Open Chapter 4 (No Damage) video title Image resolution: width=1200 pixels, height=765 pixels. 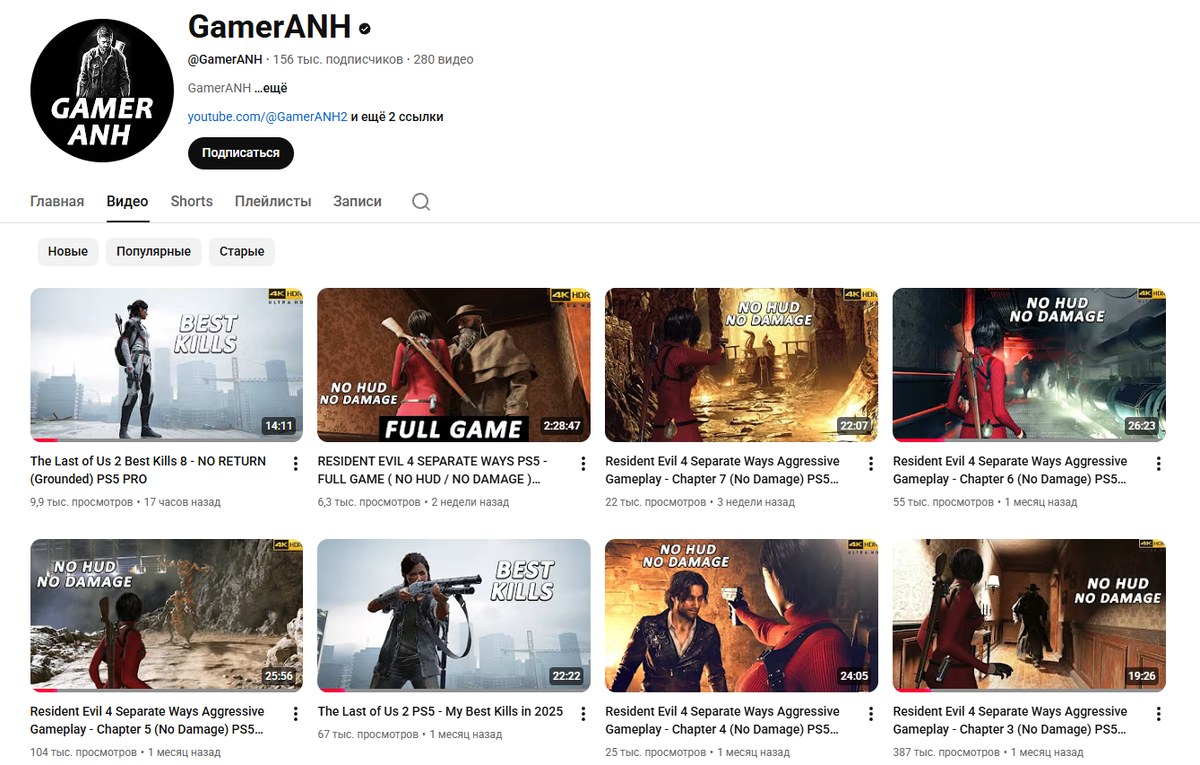click(722, 720)
